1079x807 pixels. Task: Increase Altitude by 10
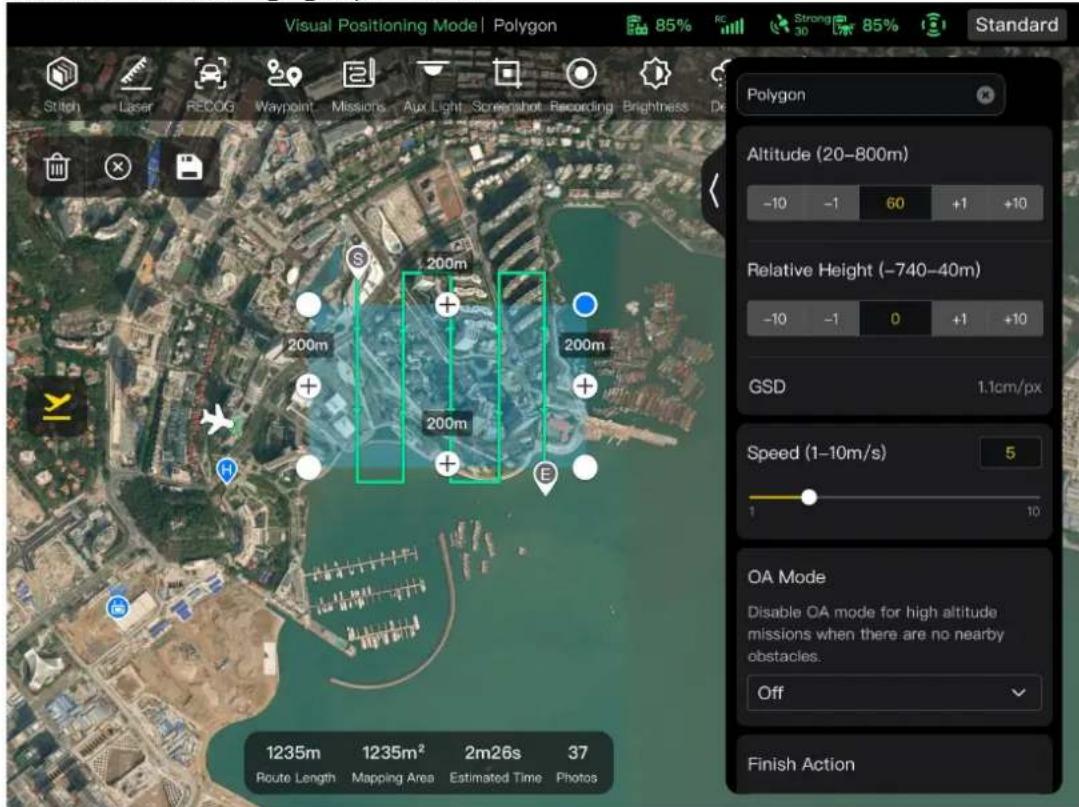pos(1015,203)
